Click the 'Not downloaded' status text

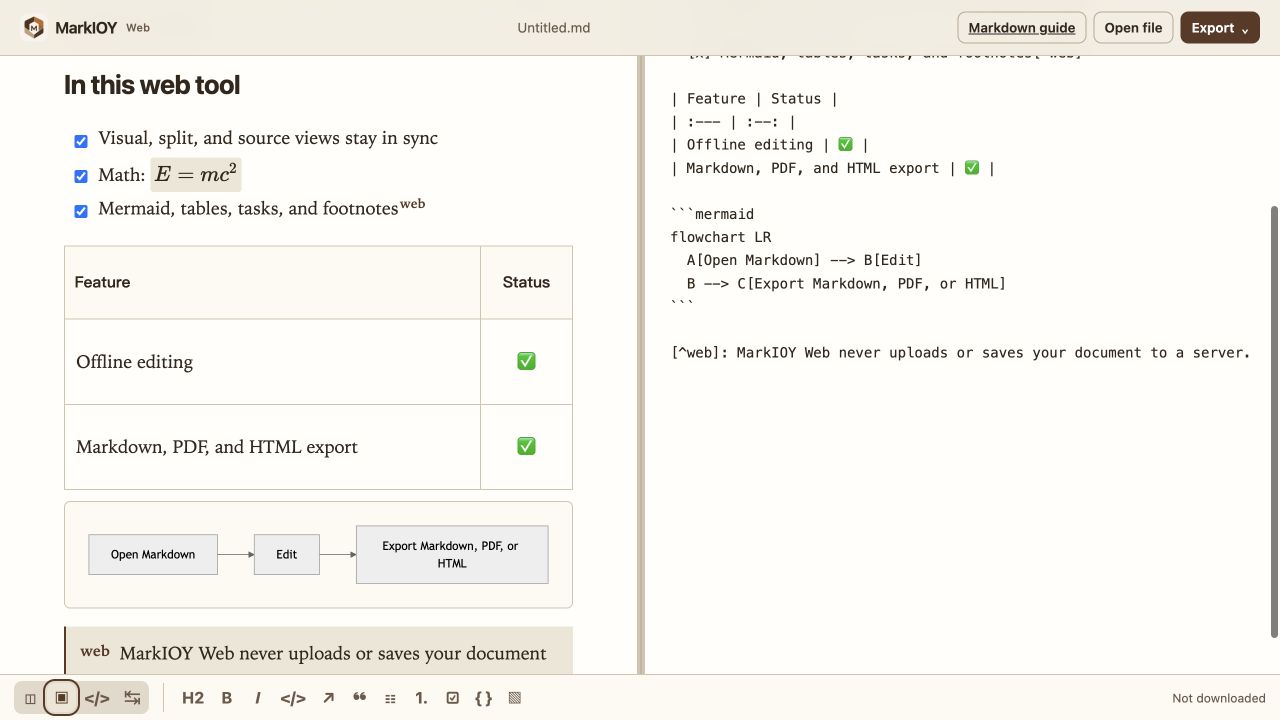coord(1219,698)
